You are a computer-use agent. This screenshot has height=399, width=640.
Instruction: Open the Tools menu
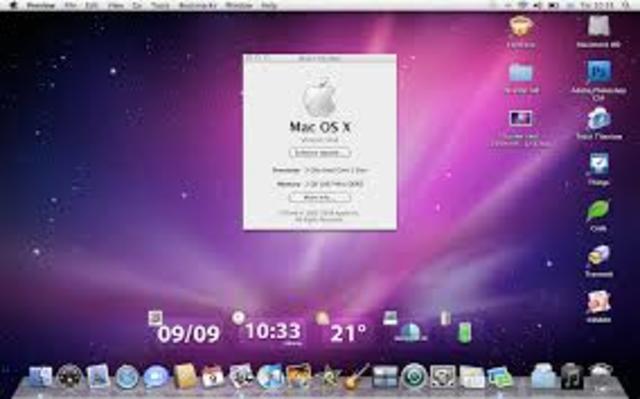(x=160, y=6)
